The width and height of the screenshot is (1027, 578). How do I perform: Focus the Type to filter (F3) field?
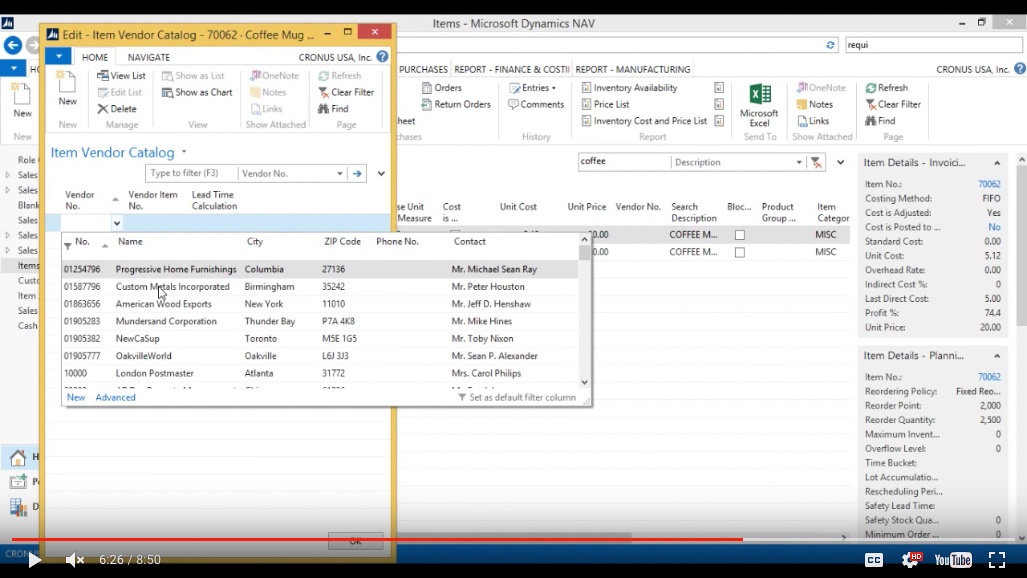[191, 174]
